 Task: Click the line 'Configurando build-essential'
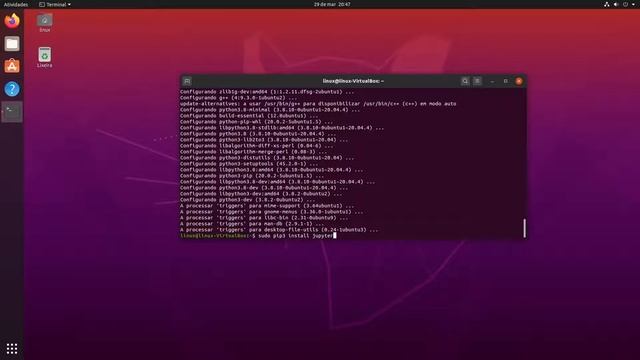(x=249, y=116)
